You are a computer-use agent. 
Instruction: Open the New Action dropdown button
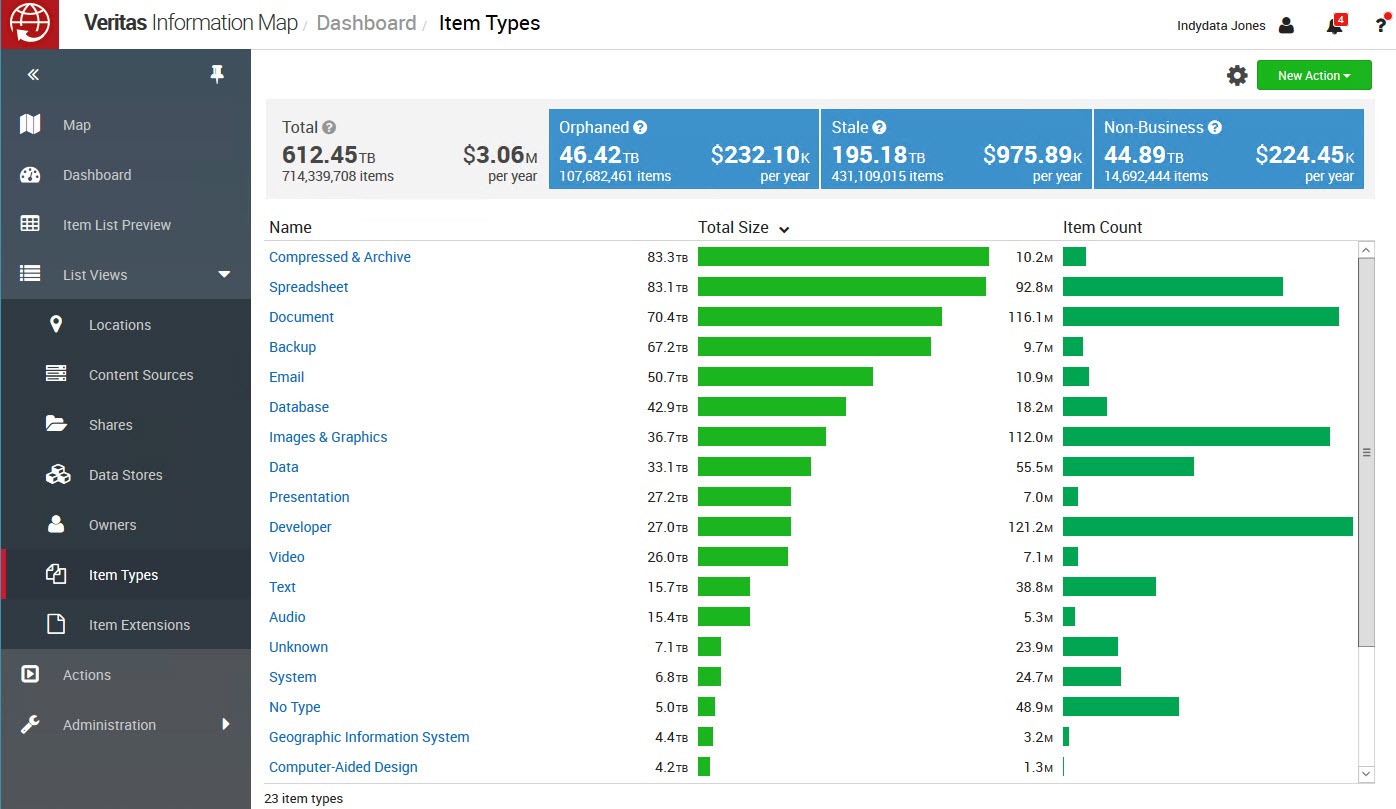(x=1313, y=76)
